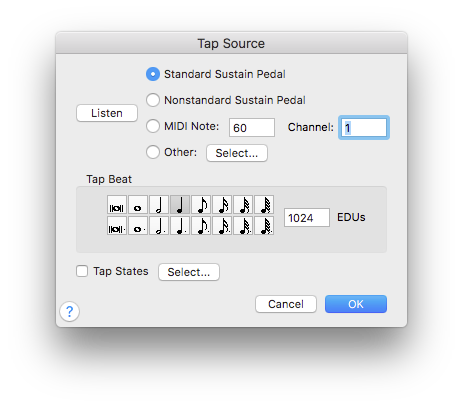Select Standard Sustain Pedal radio button

[153, 74]
